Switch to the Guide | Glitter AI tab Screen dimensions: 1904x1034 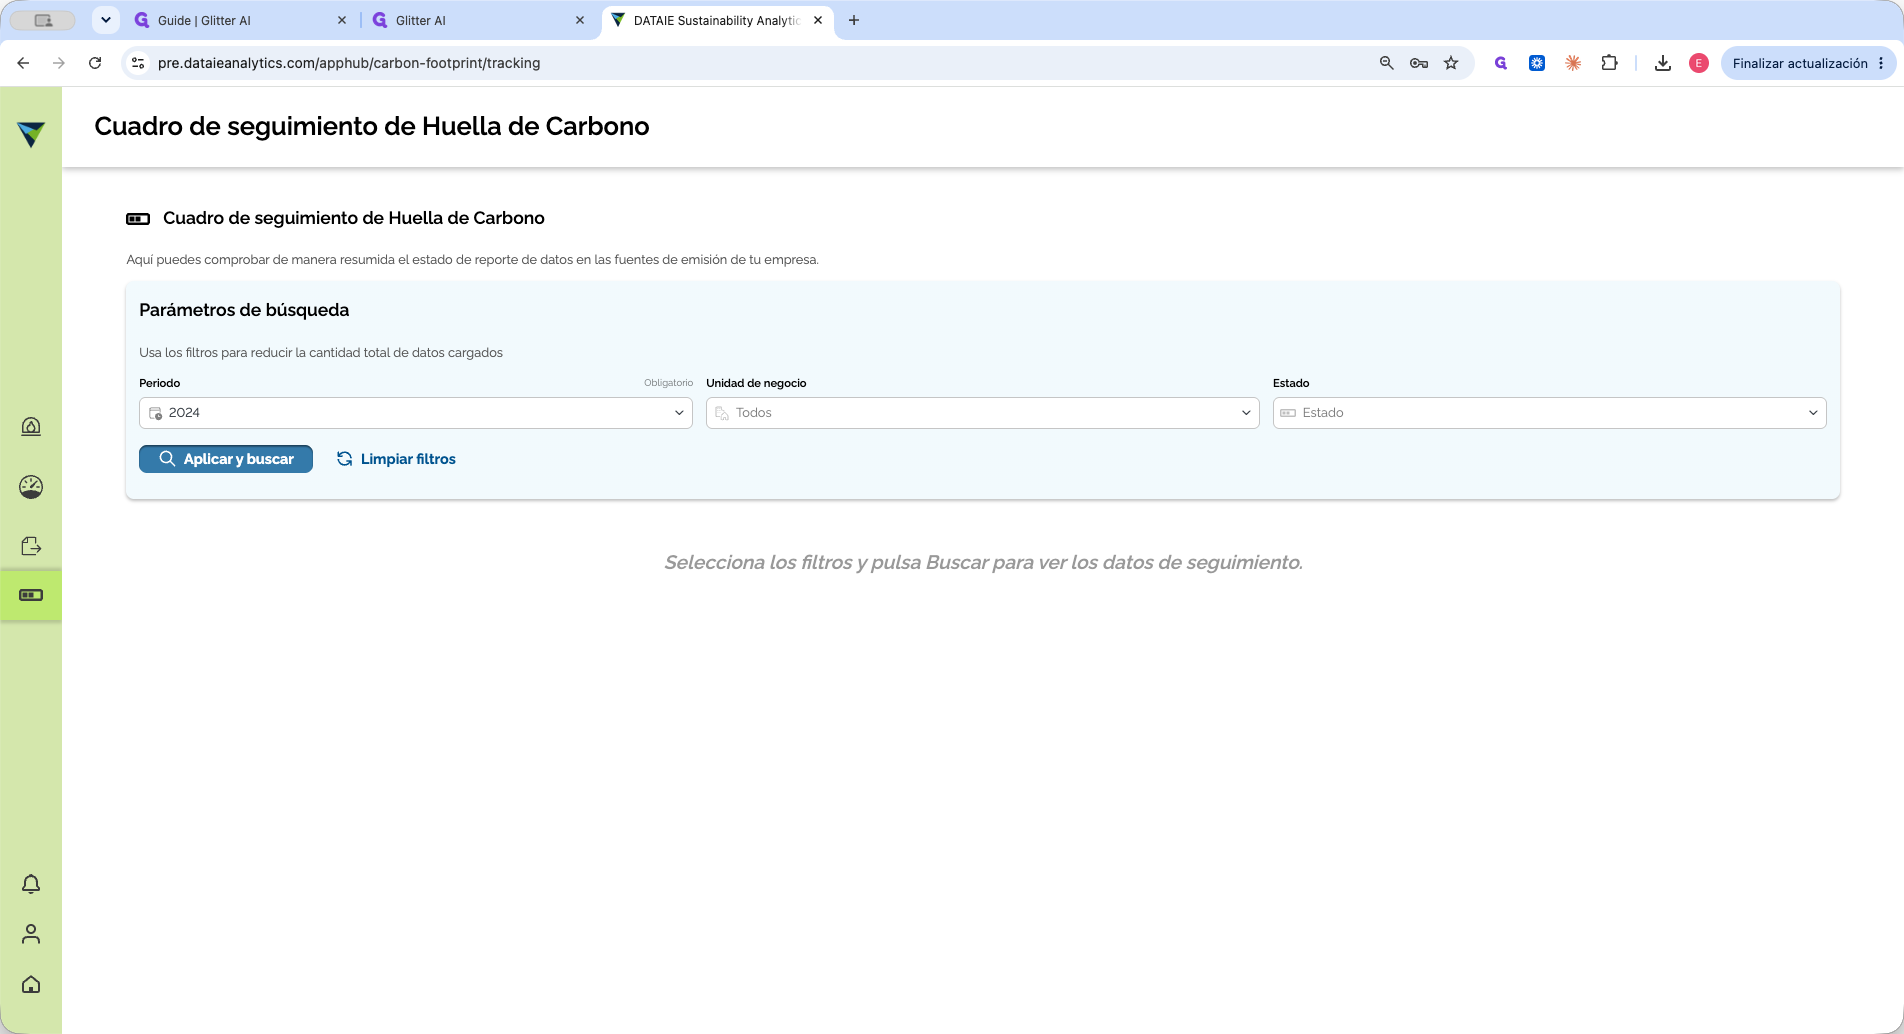240,20
